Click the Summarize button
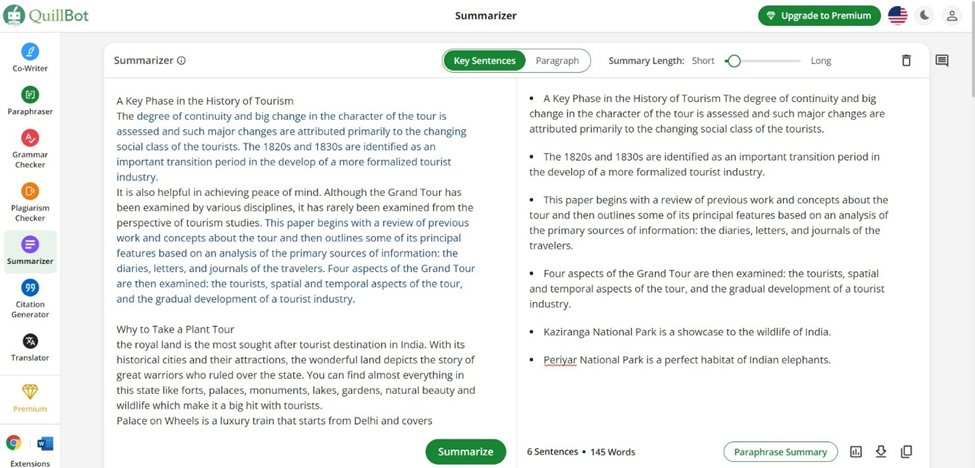 (465, 452)
